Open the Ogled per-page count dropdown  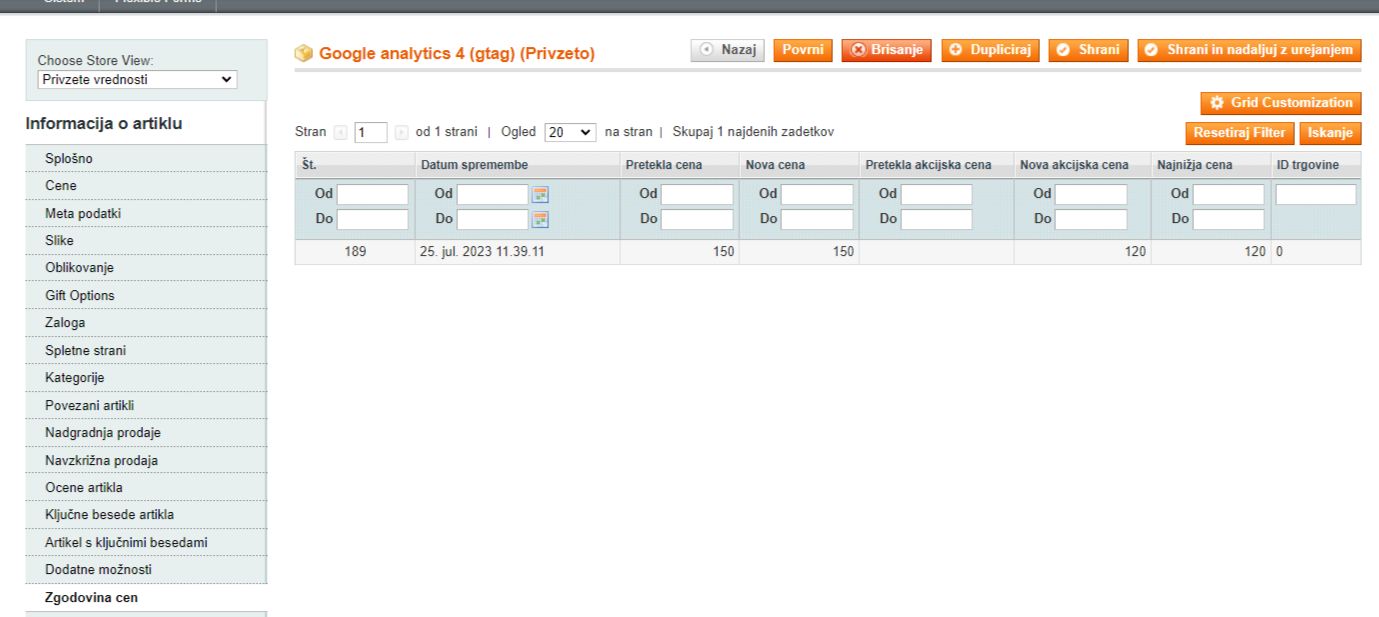click(x=570, y=132)
